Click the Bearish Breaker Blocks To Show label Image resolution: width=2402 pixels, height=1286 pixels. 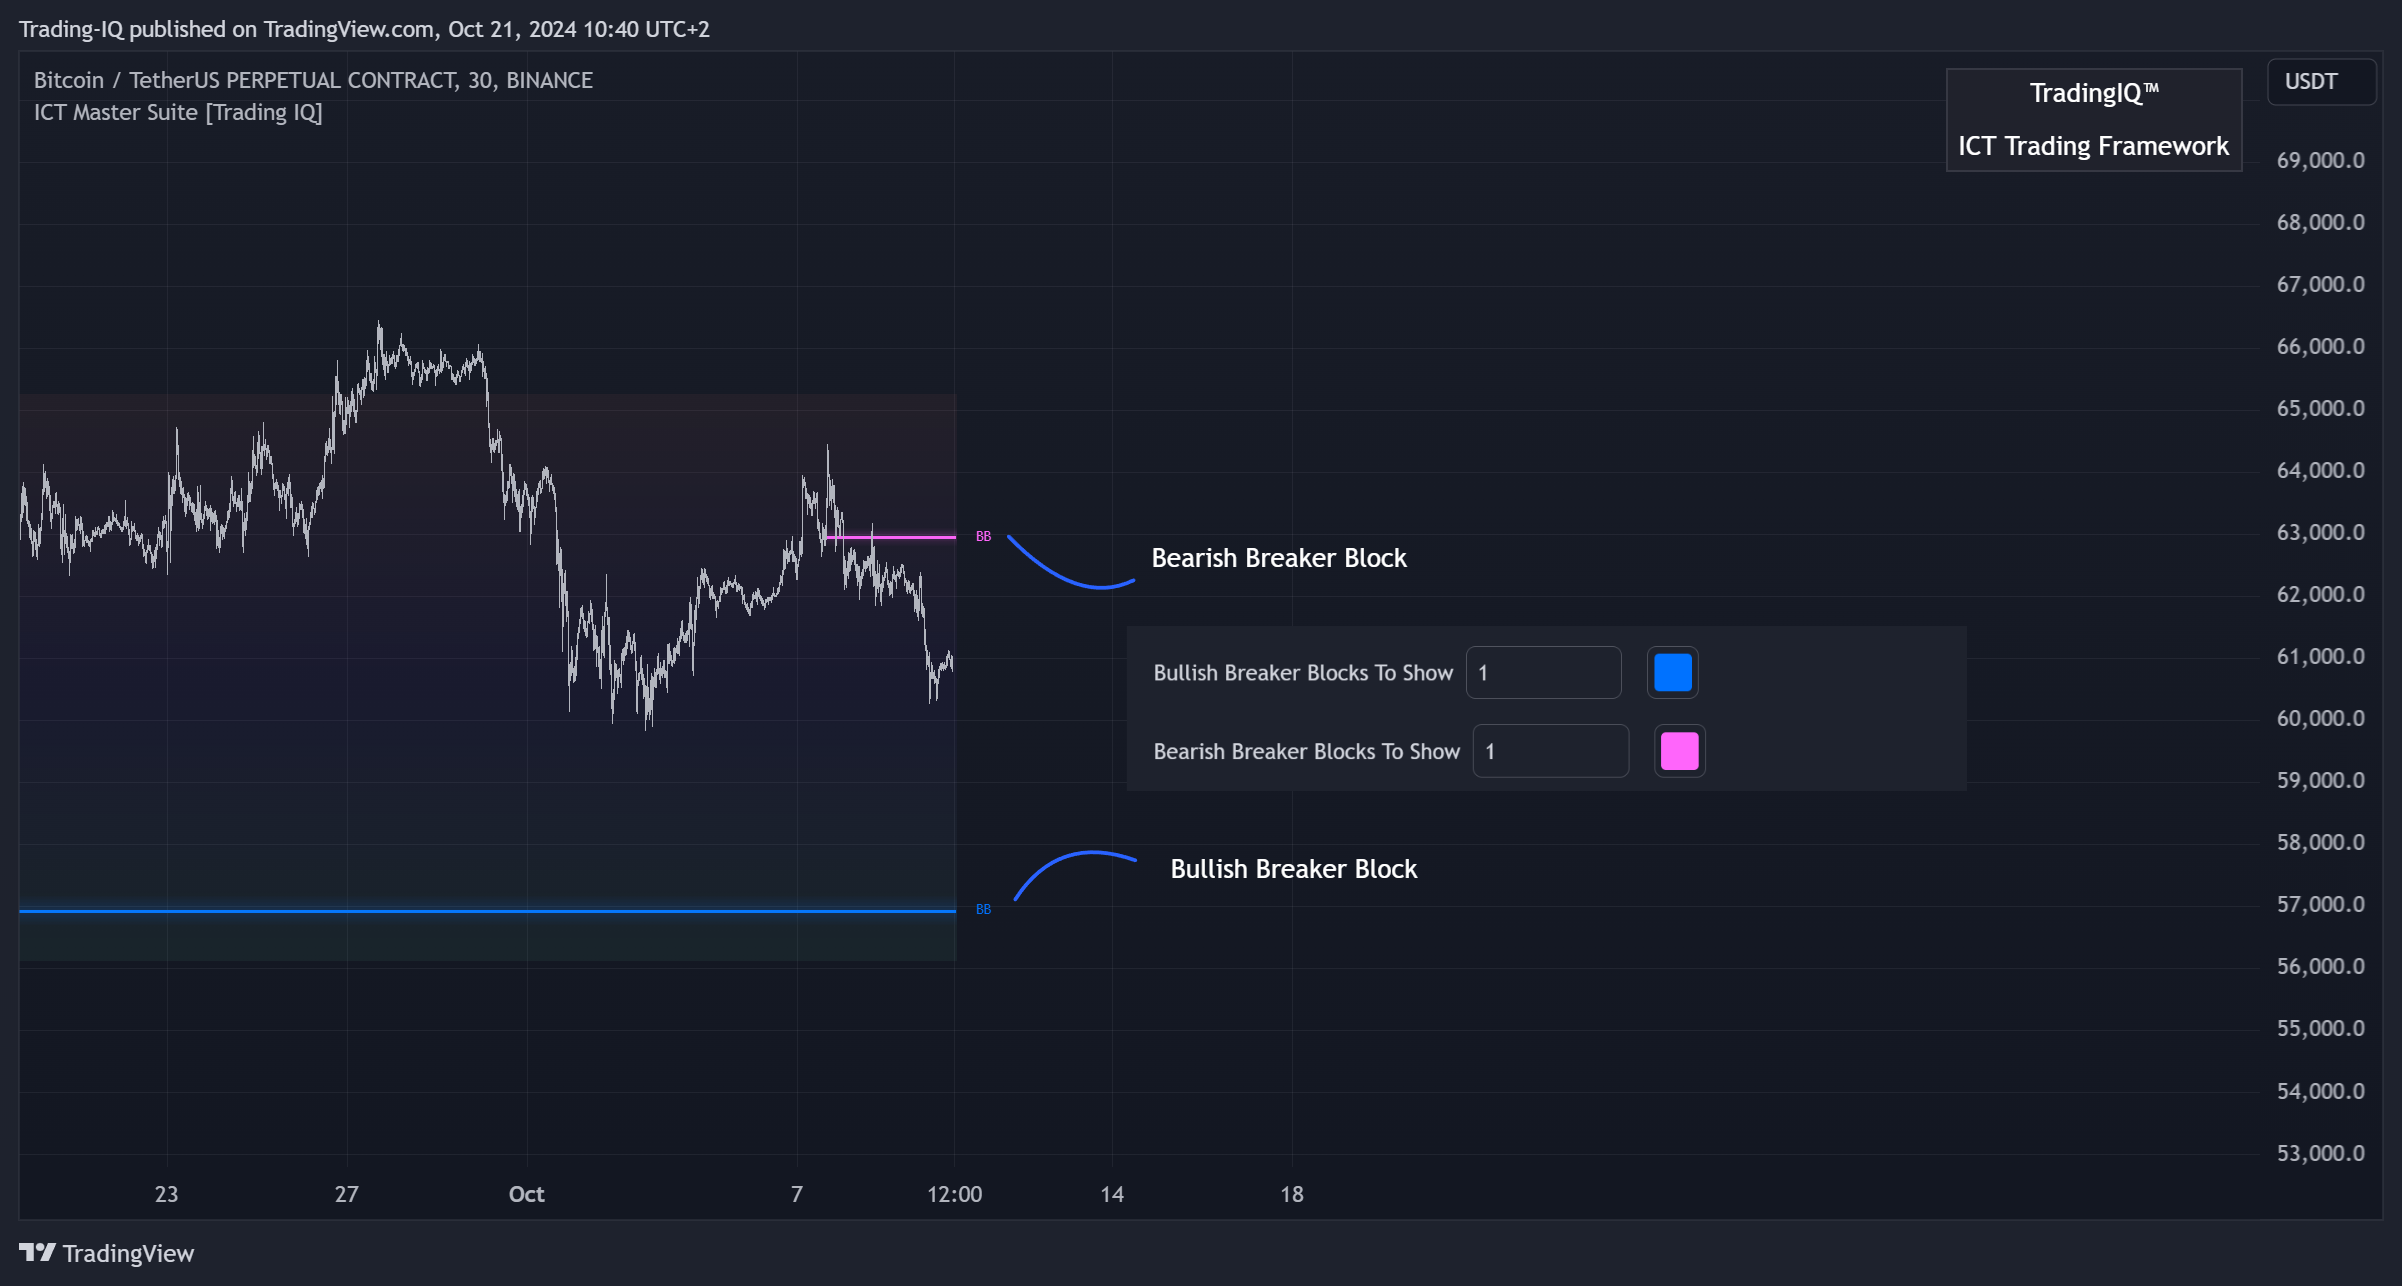click(1306, 751)
